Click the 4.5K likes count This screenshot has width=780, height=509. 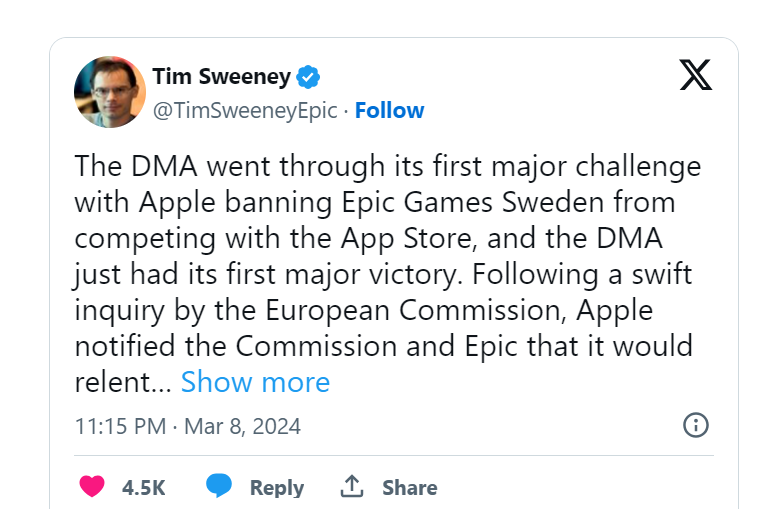[143, 487]
